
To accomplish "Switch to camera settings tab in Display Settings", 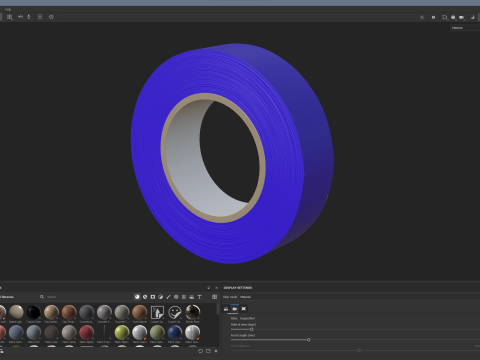I will 235,309.
